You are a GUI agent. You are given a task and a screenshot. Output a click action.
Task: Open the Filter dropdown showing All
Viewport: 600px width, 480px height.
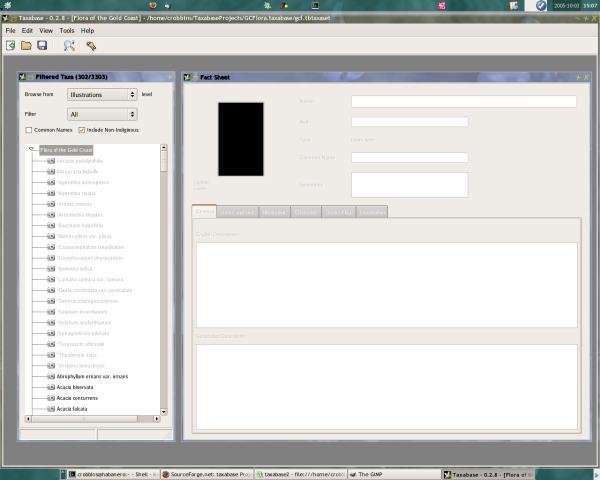[x=102, y=114]
